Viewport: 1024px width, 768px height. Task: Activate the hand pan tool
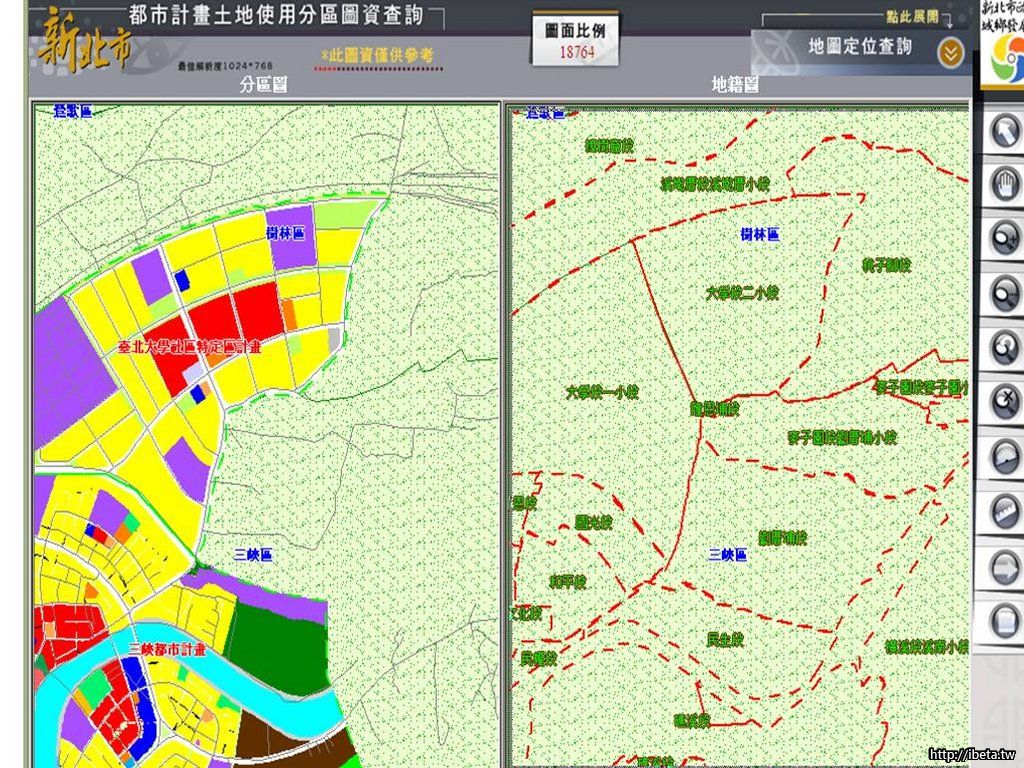(x=1003, y=184)
